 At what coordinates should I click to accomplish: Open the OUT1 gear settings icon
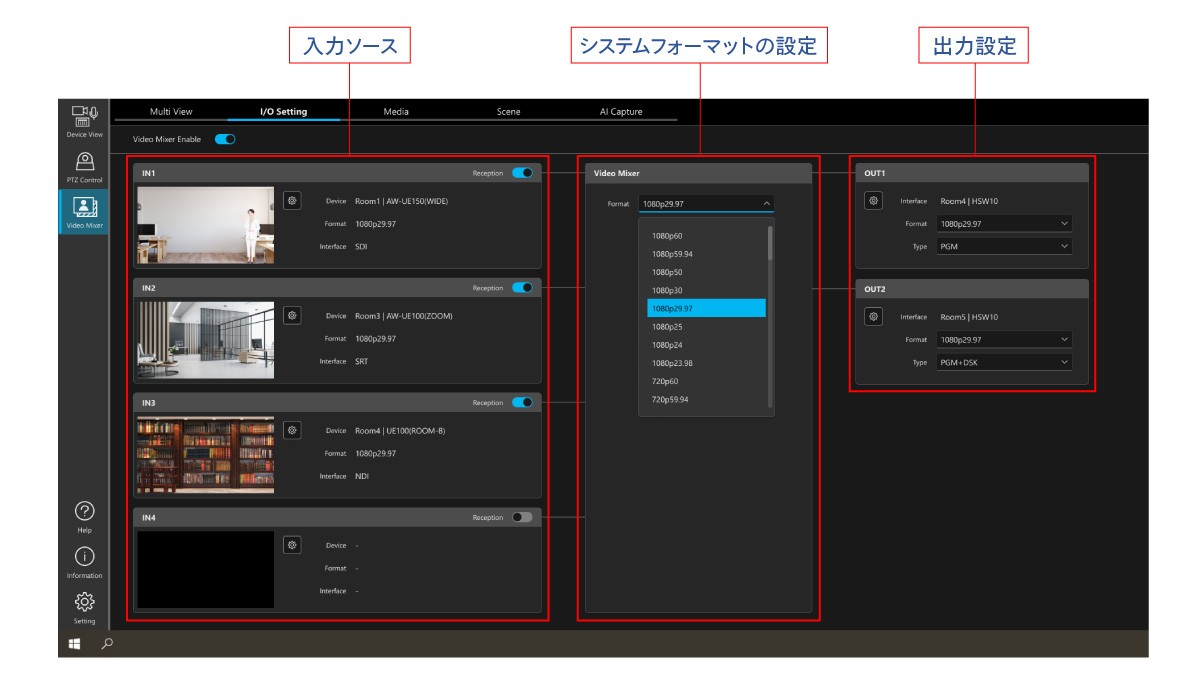(873, 200)
